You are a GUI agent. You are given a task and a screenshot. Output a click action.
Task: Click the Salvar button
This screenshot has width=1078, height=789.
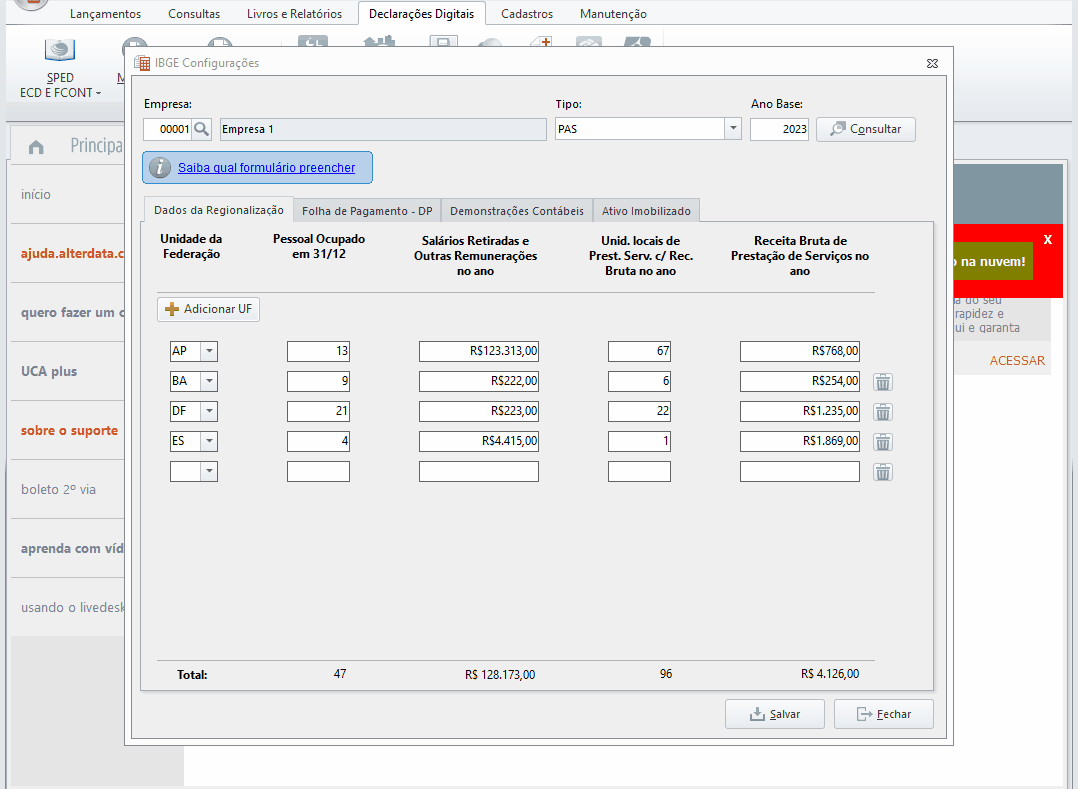coord(774,714)
